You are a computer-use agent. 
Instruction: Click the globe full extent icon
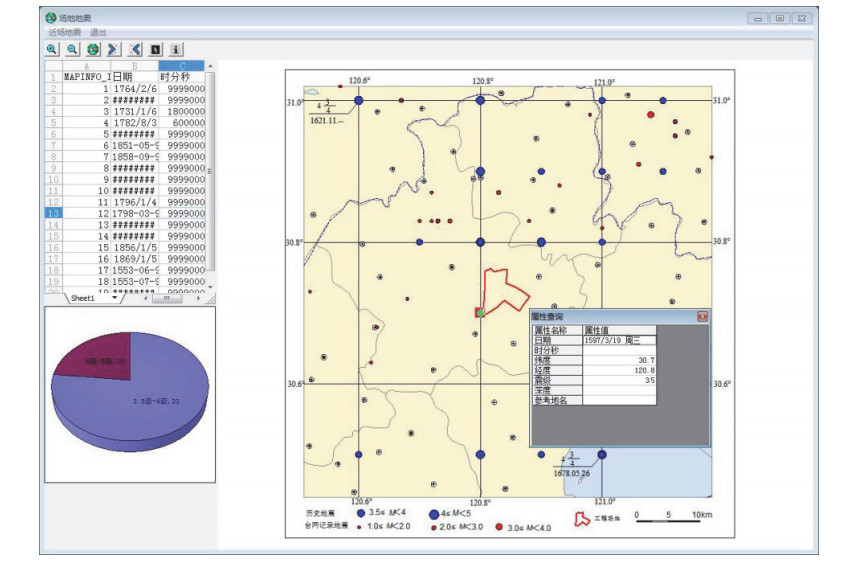point(93,49)
